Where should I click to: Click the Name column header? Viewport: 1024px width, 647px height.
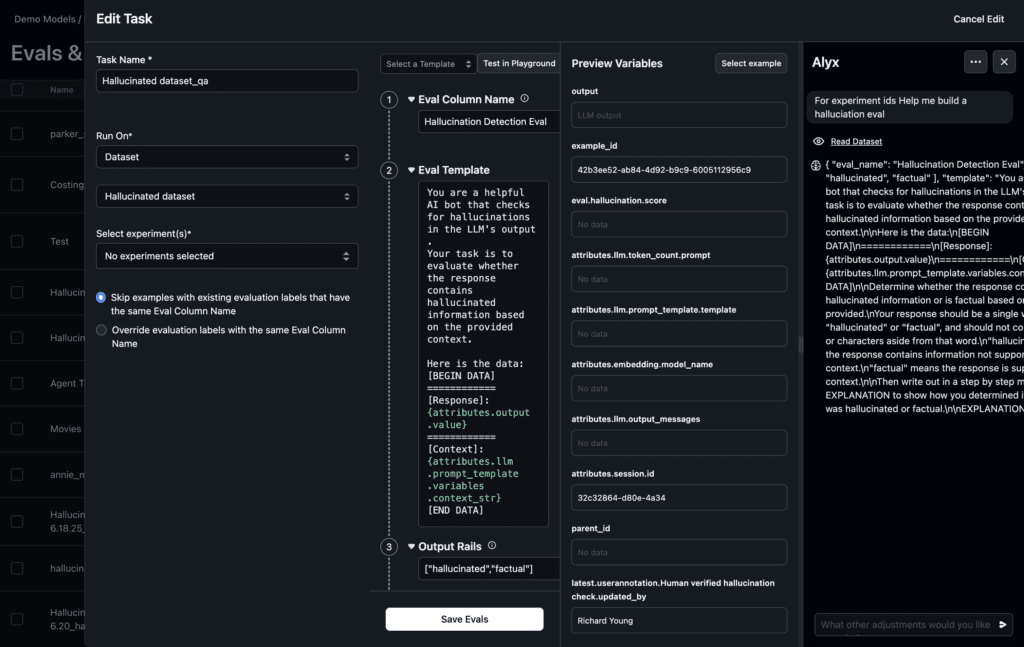[61, 90]
